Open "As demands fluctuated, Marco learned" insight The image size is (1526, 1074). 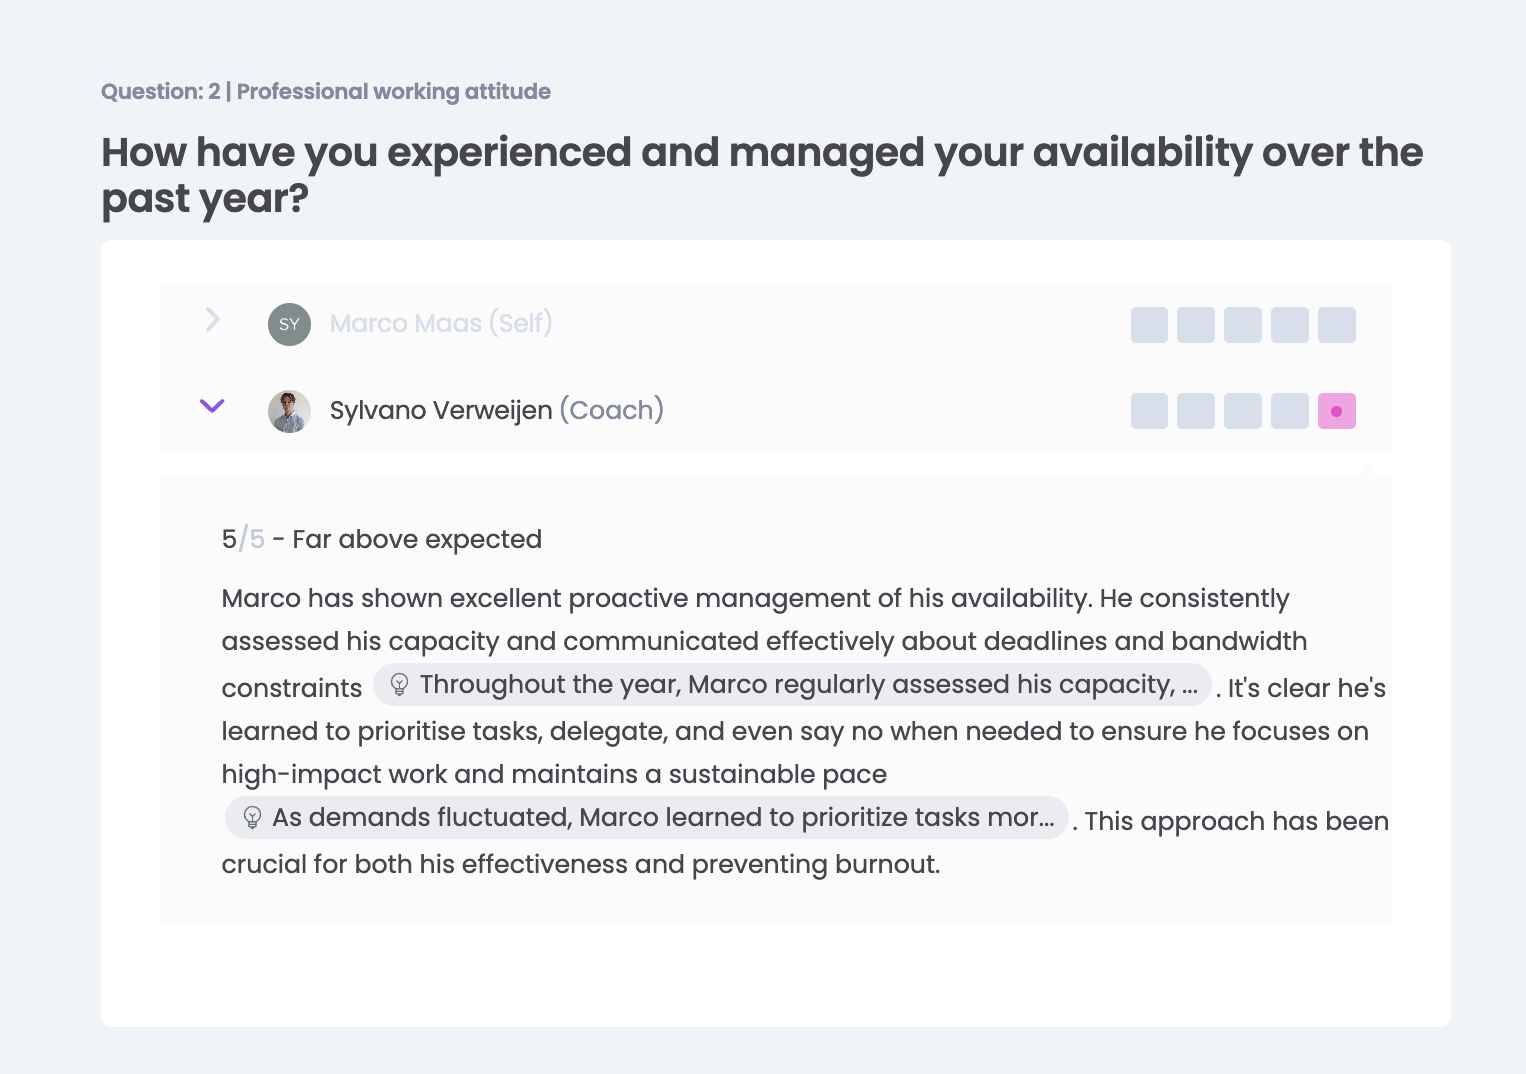(662, 818)
